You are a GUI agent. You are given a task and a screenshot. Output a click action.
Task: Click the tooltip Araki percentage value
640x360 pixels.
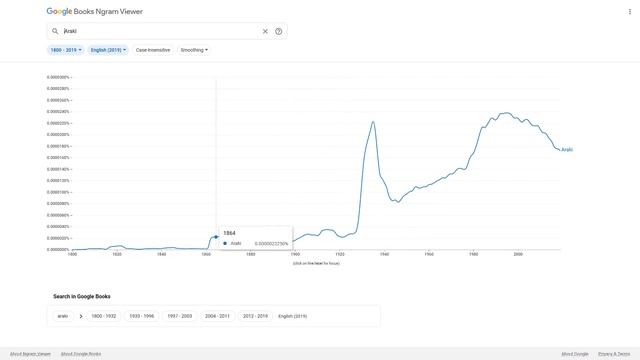click(271, 244)
